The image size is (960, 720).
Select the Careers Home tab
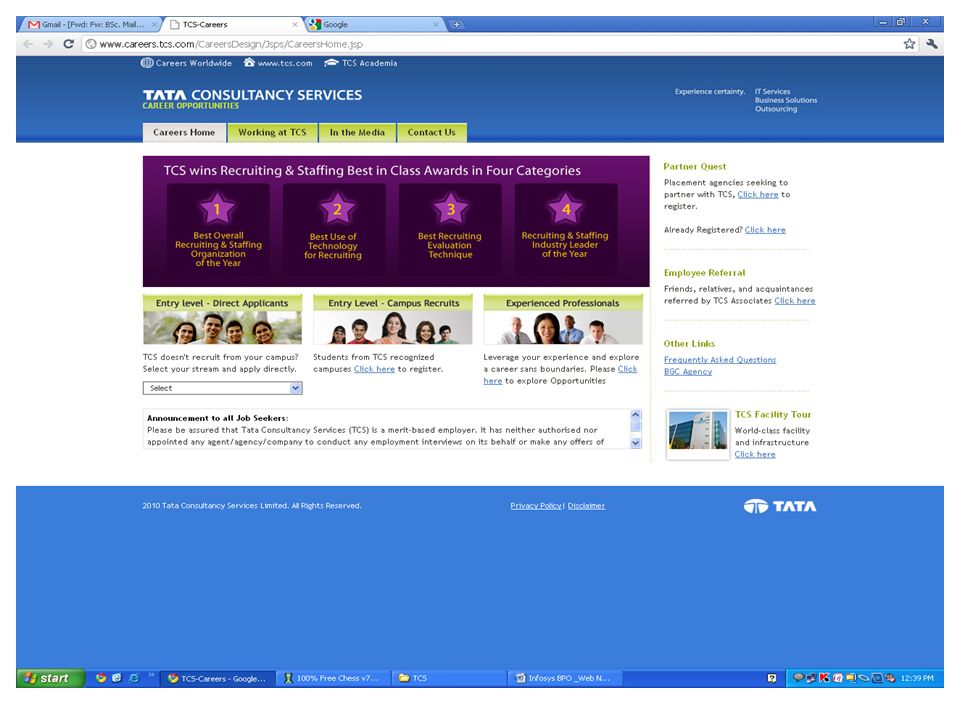(x=184, y=132)
